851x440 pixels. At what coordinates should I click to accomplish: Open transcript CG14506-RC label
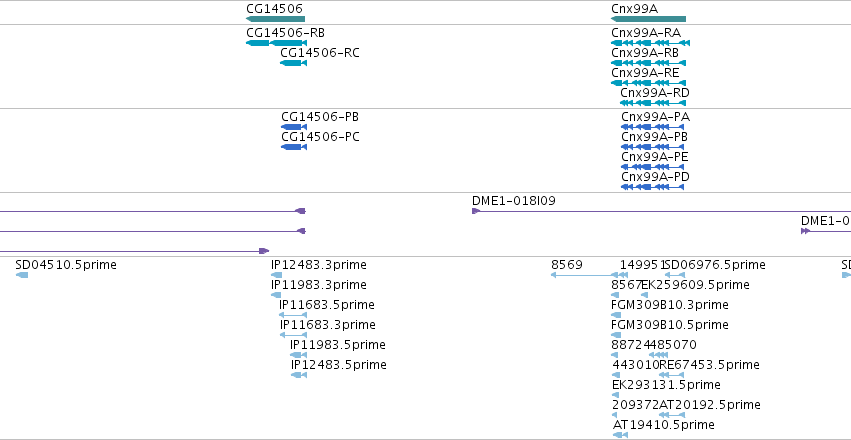(x=320, y=53)
